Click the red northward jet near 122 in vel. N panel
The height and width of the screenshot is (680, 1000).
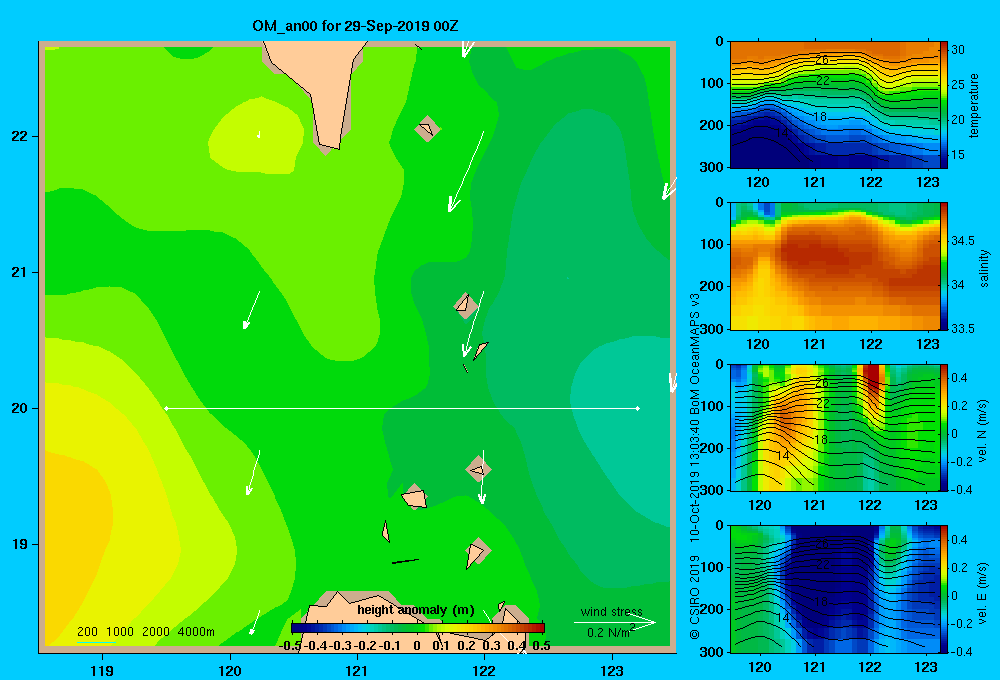[x=872, y=383]
